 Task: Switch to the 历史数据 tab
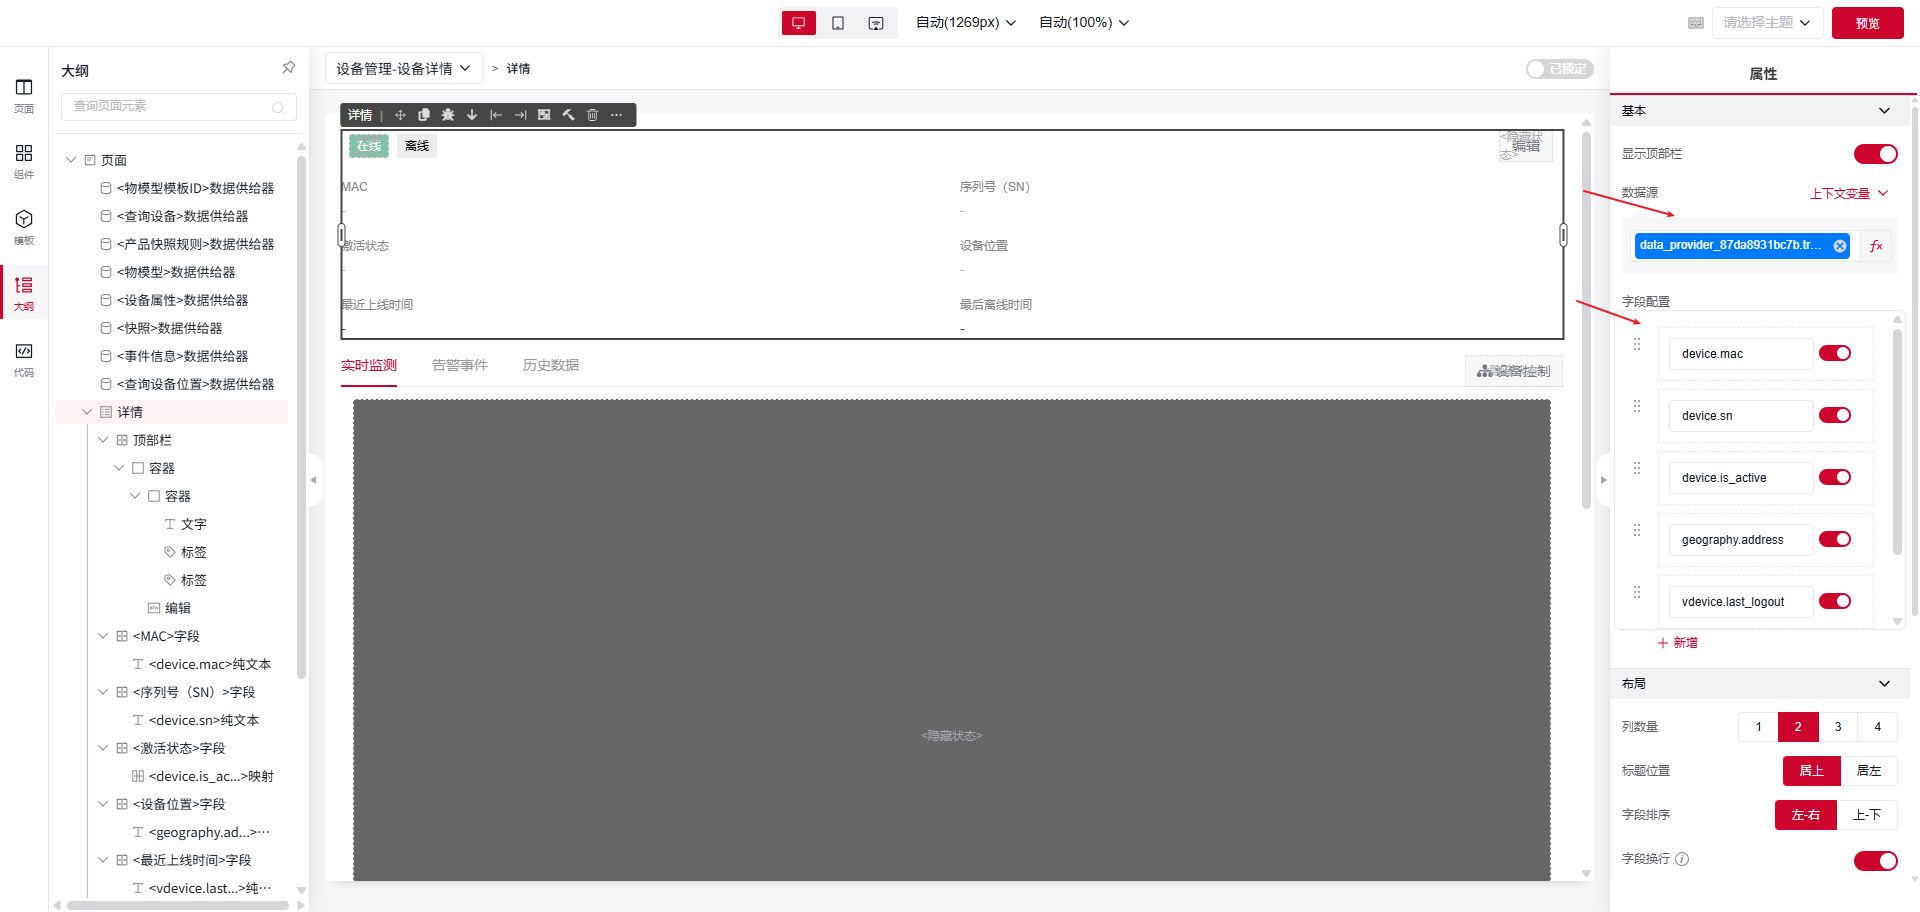550,366
